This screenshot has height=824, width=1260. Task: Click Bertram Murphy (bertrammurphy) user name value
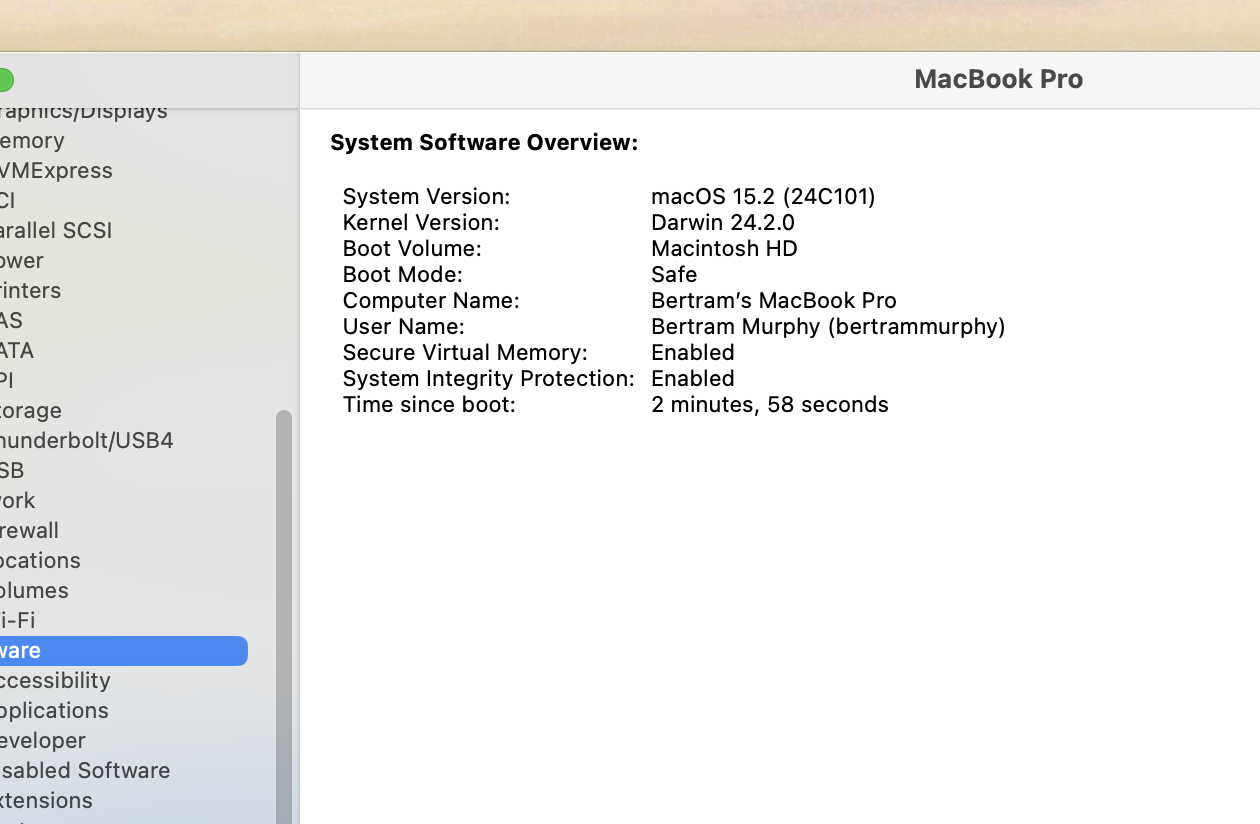coord(828,326)
